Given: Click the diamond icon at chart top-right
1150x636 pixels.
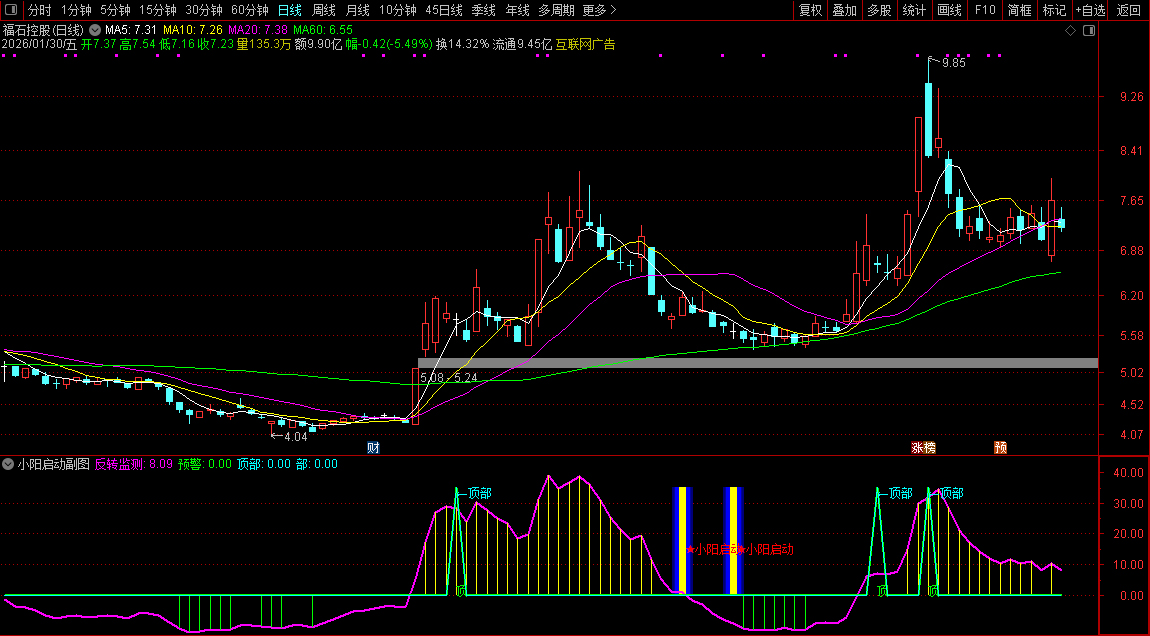Looking at the screenshot, I should coord(1070,31).
